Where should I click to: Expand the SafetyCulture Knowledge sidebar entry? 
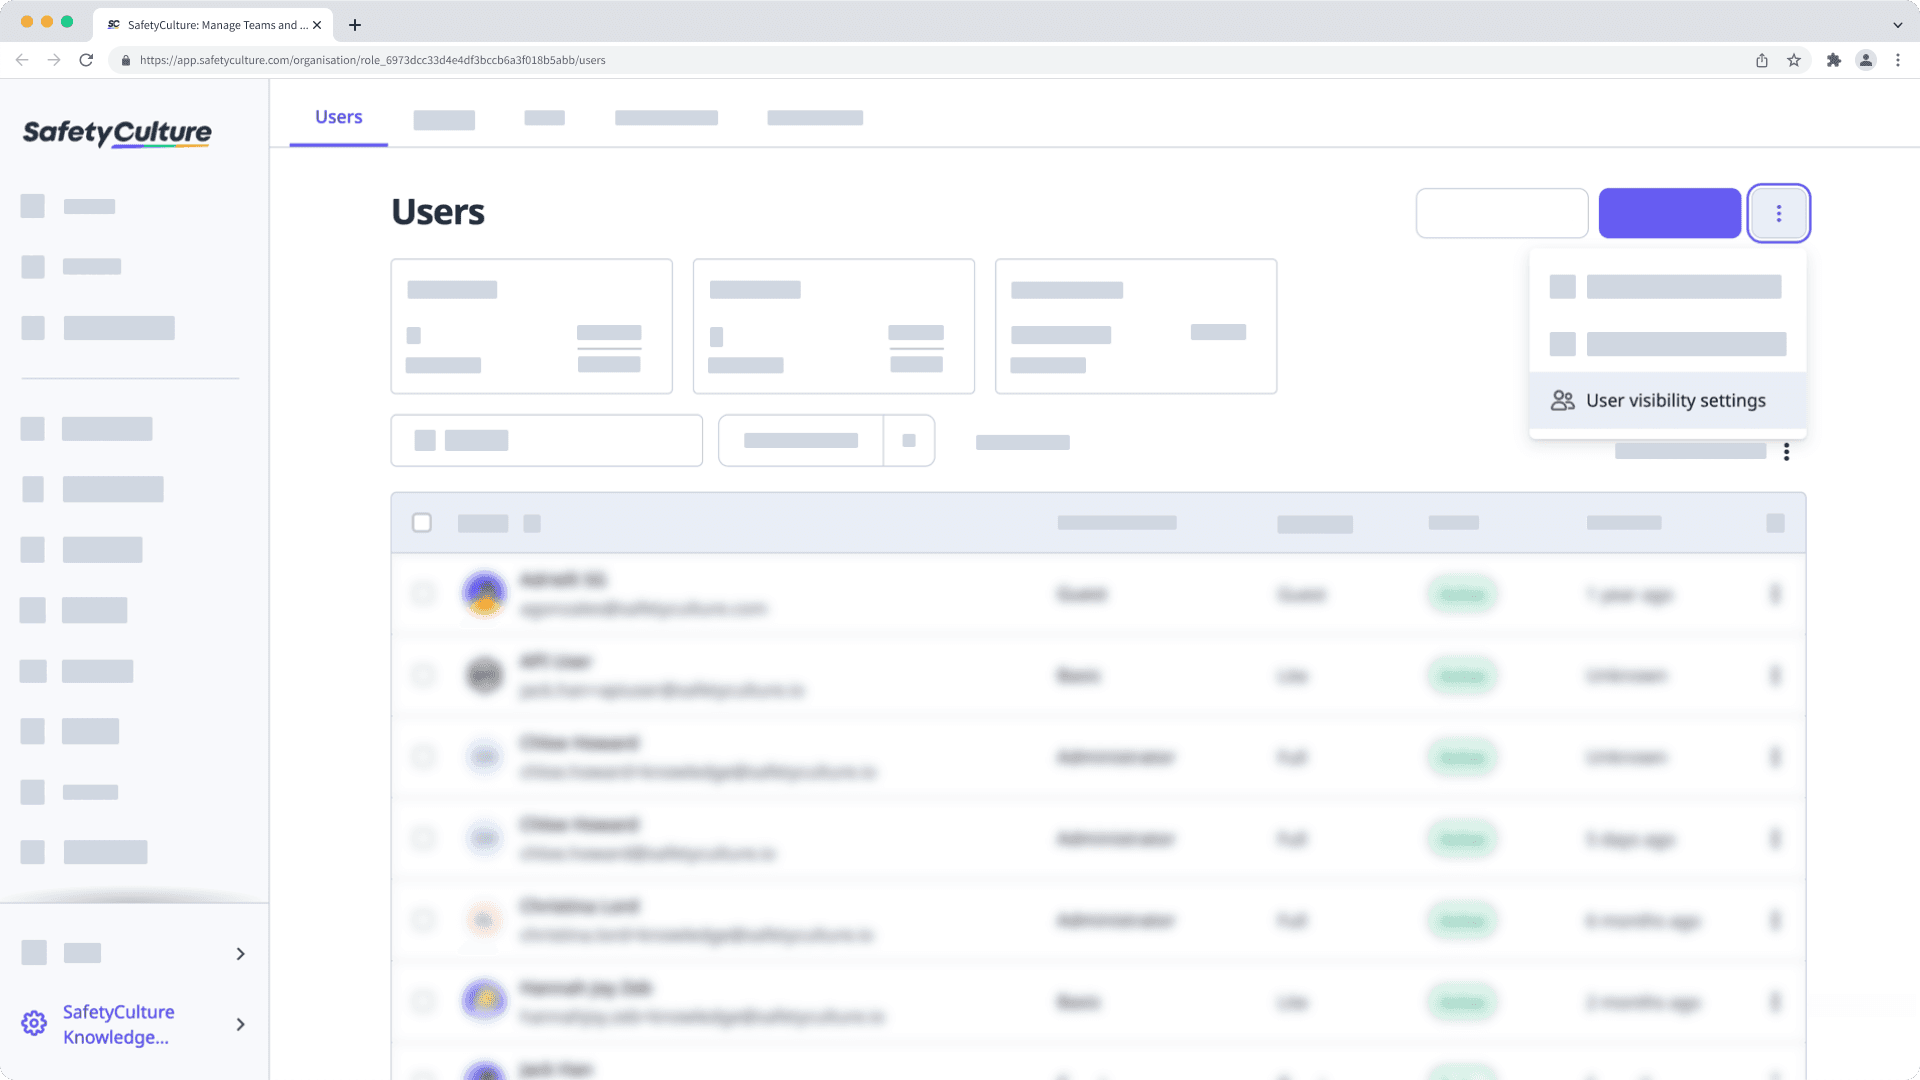point(240,1024)
